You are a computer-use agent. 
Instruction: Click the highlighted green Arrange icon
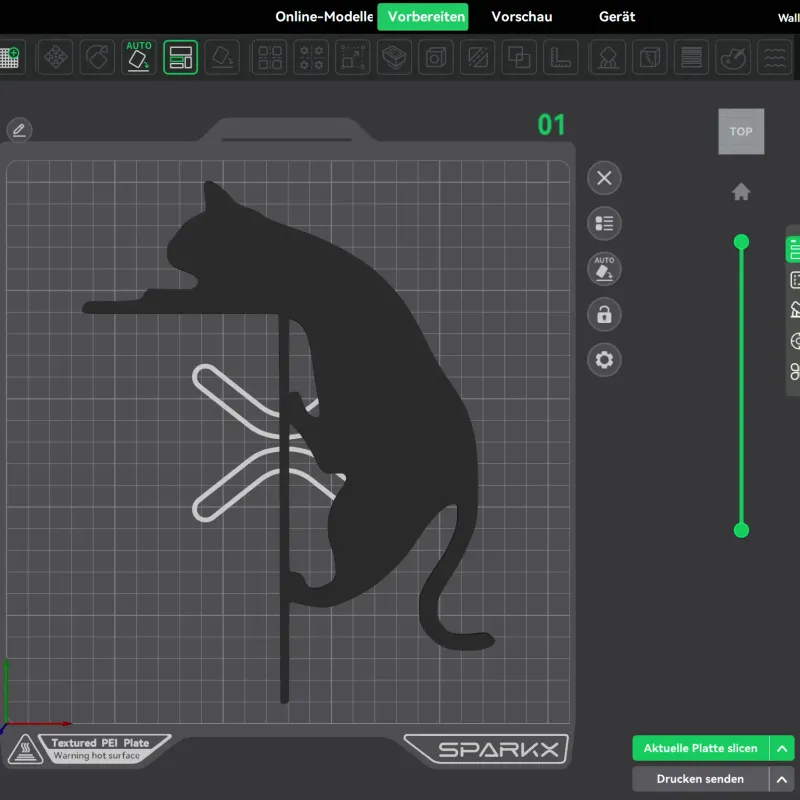181,57
